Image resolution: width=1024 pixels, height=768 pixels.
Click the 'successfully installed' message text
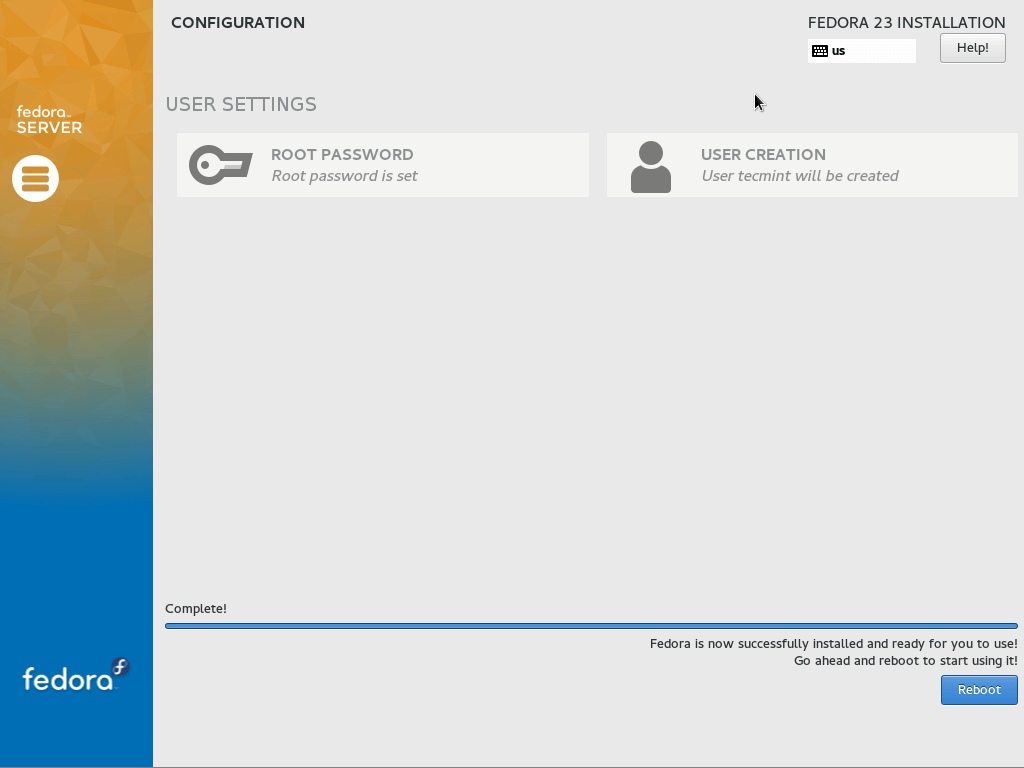833,644
